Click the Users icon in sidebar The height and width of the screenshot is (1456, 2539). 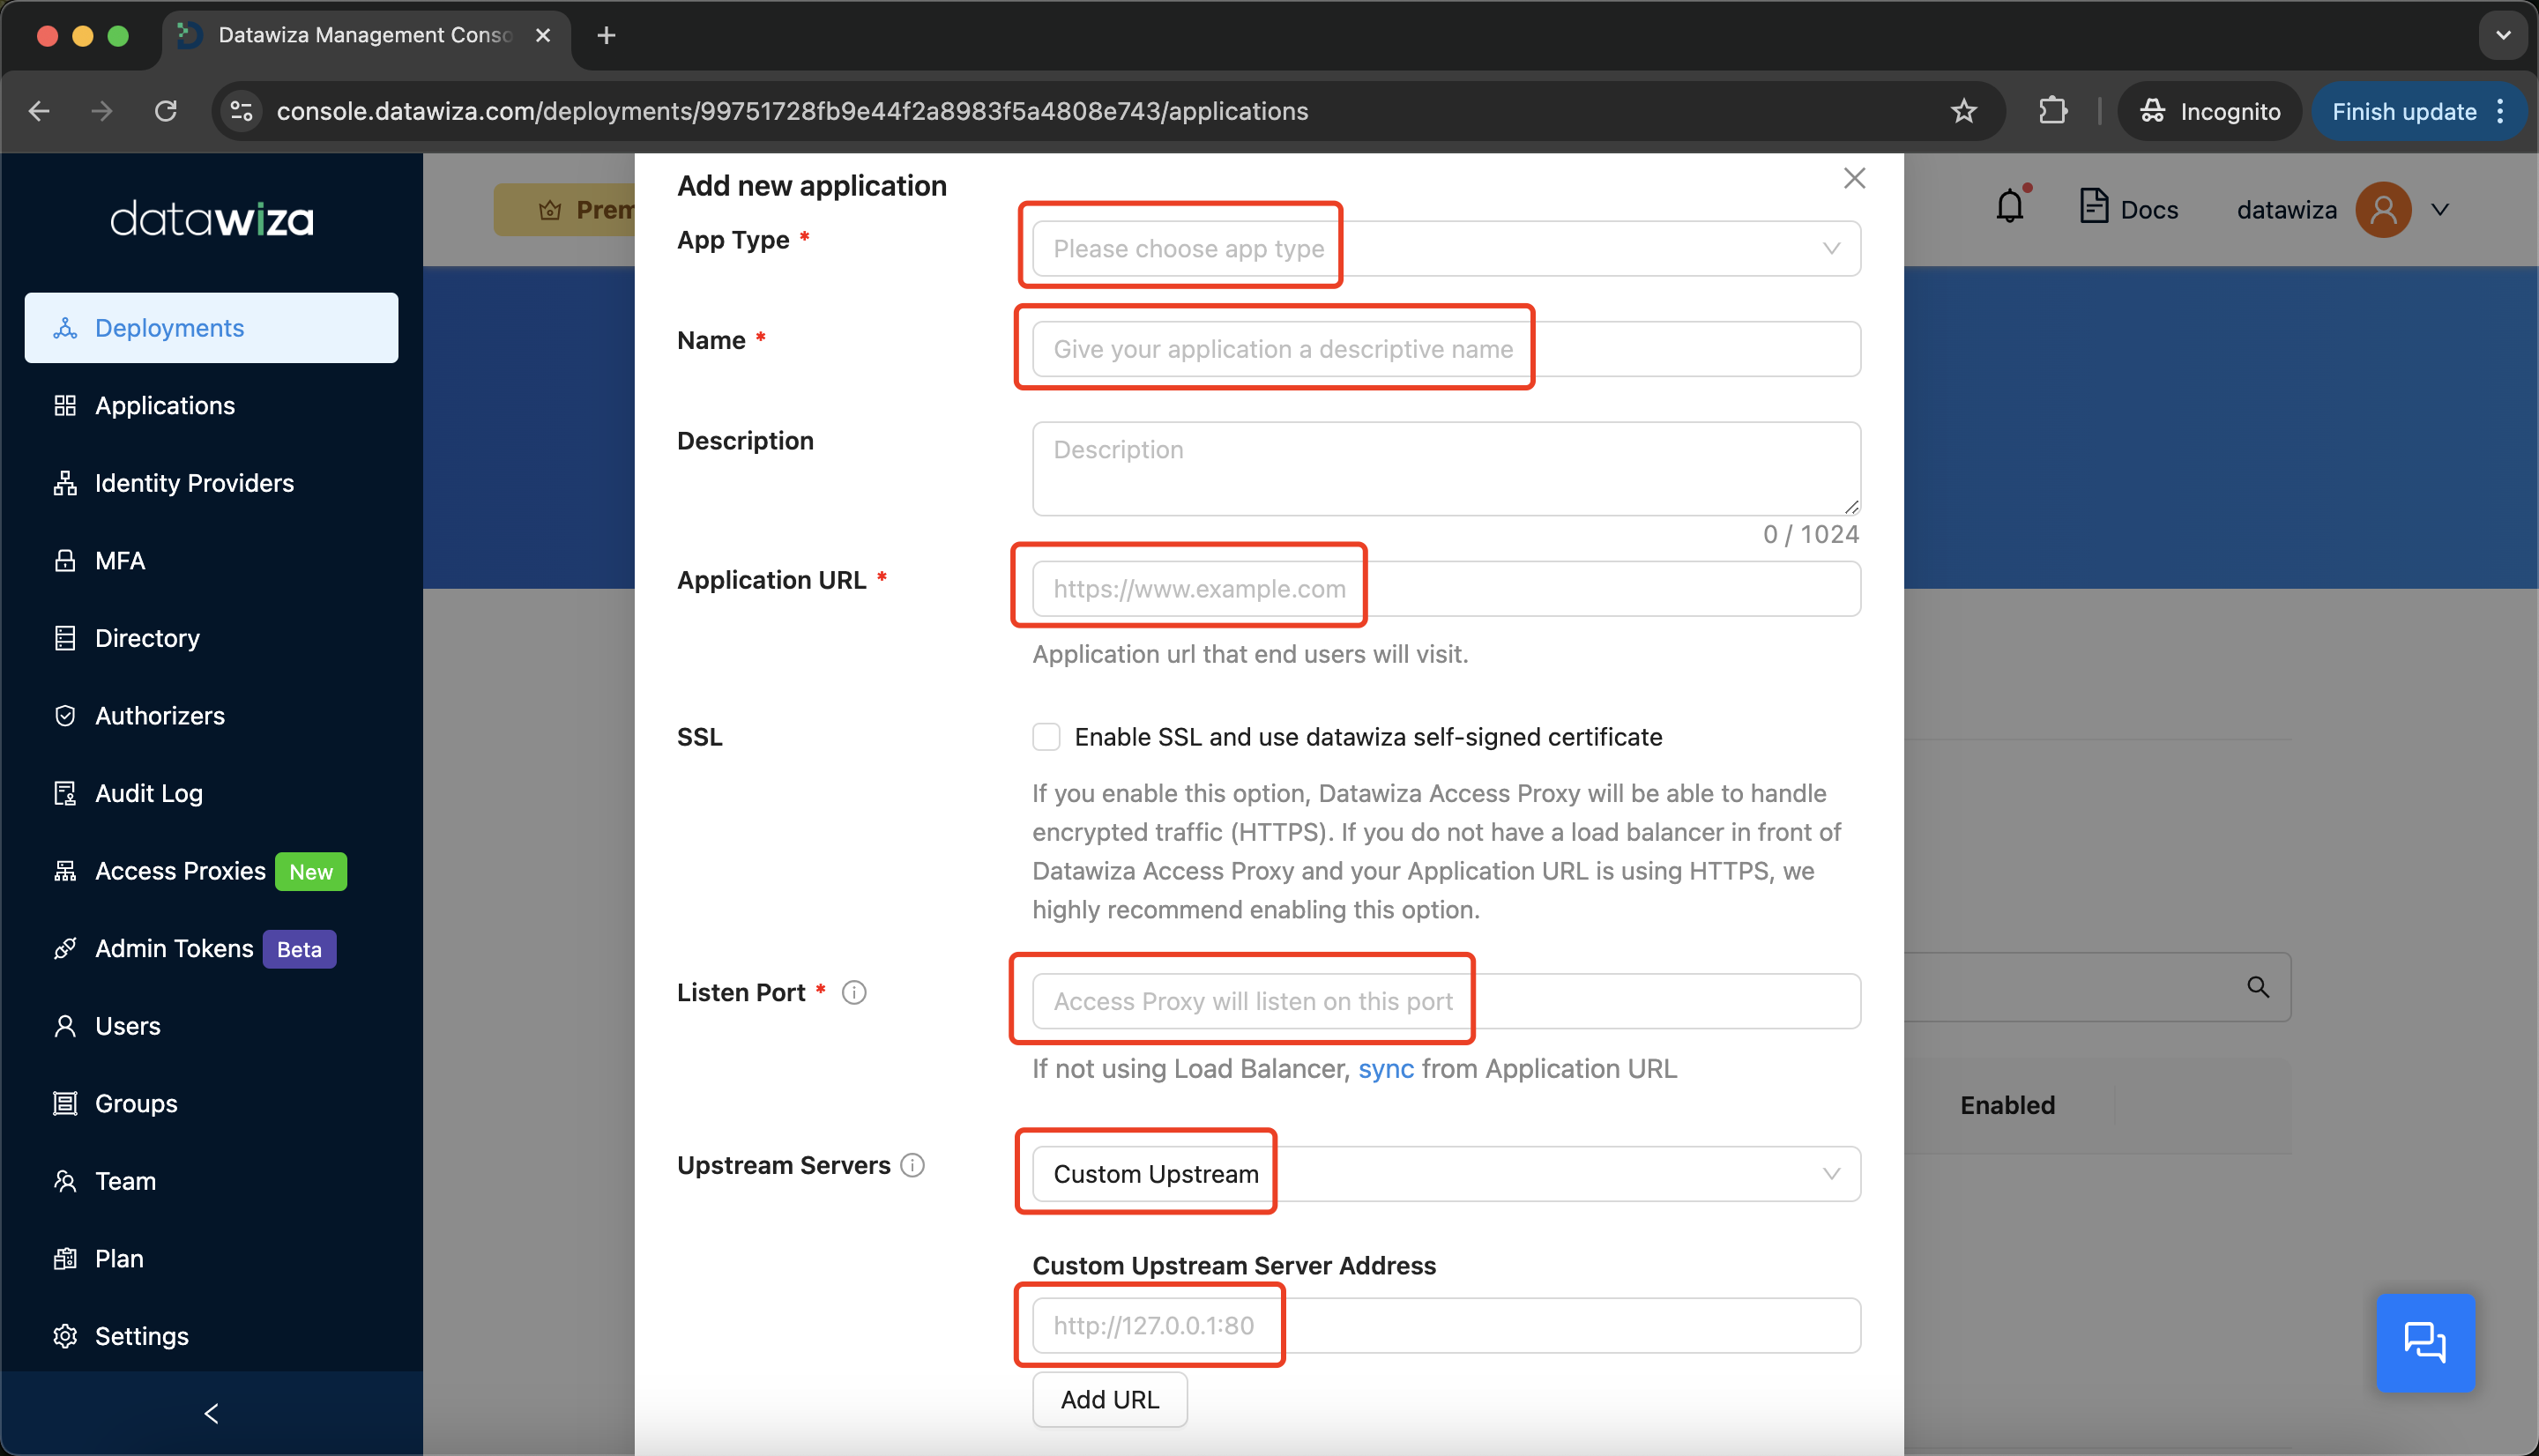65,1026
